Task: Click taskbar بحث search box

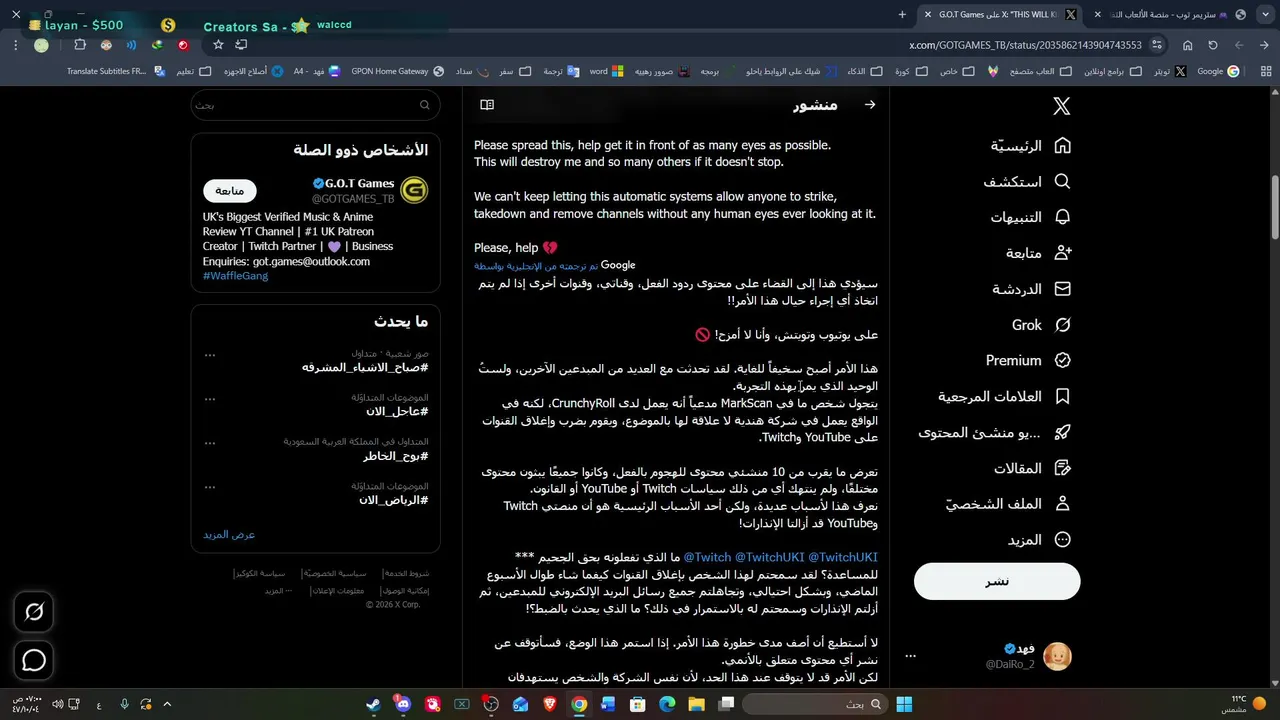Action: tap(815, 705)
